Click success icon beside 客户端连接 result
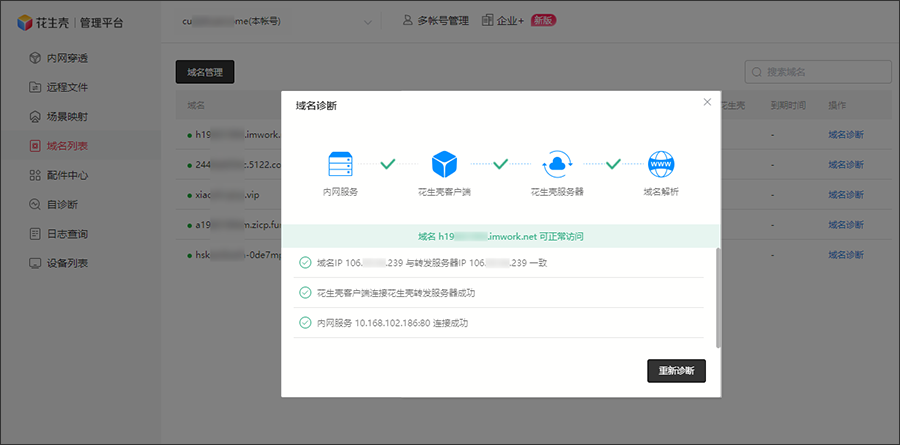900x445 pixels. [305, 293]
